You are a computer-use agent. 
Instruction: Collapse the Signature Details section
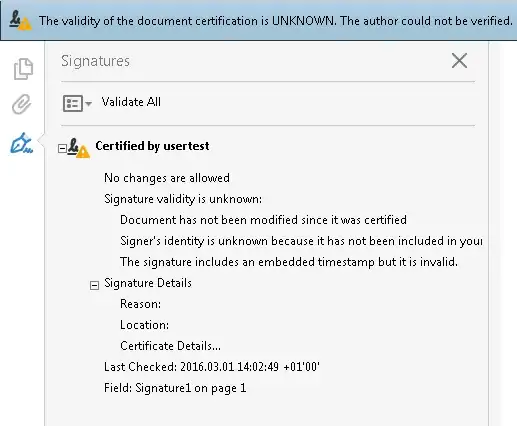pyautogui.click(x=94, y=285)
